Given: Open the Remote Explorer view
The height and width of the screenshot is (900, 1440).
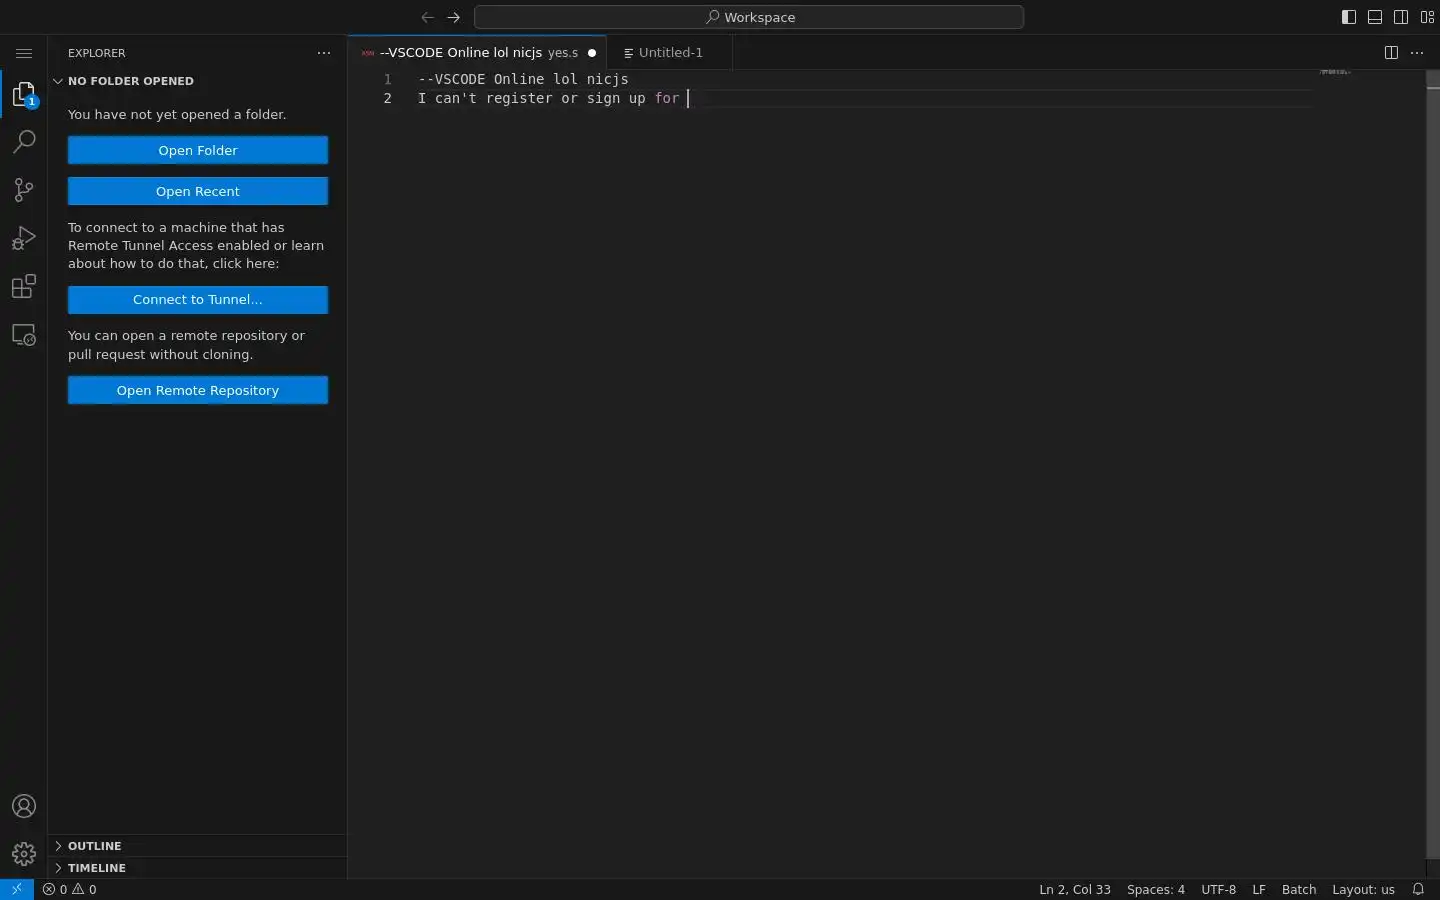Looking at the screenshot, I should (24, 335).
